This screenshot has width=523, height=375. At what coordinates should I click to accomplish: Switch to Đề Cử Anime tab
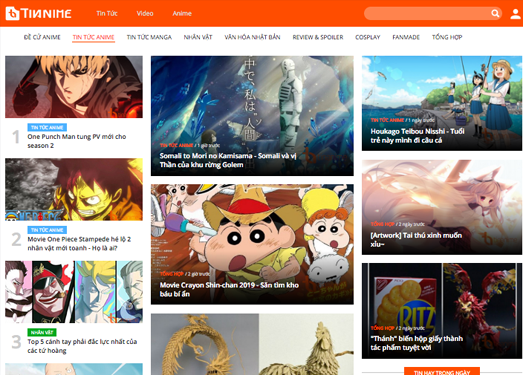pos(42,37)
